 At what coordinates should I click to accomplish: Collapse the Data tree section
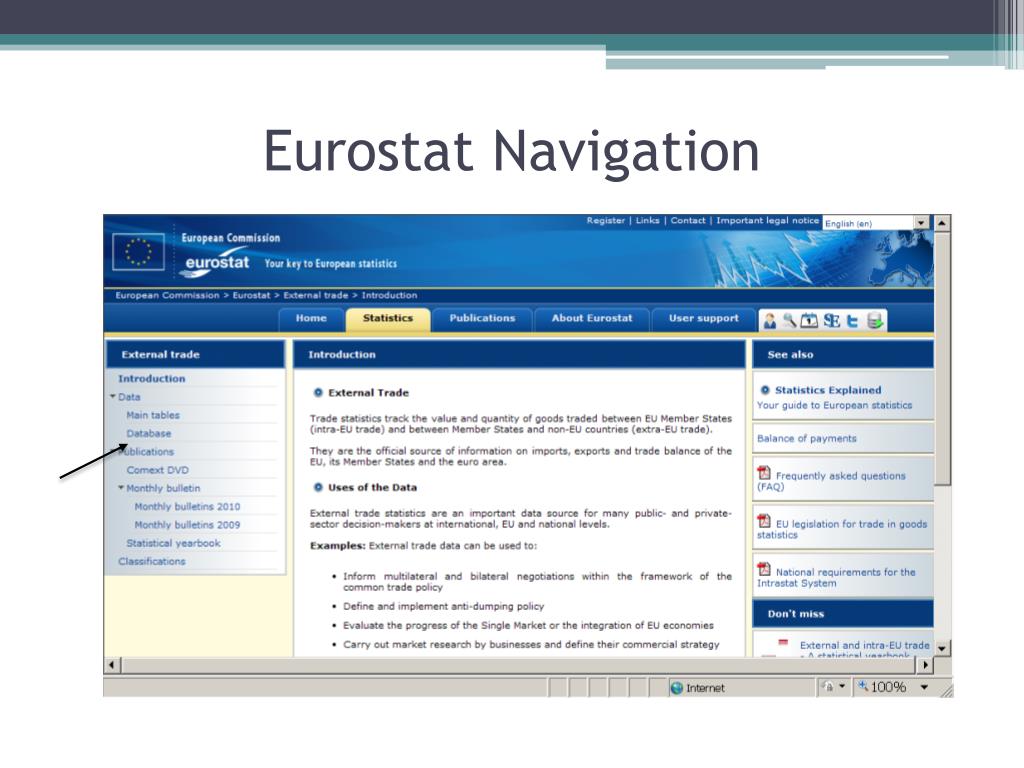(113, 396)
